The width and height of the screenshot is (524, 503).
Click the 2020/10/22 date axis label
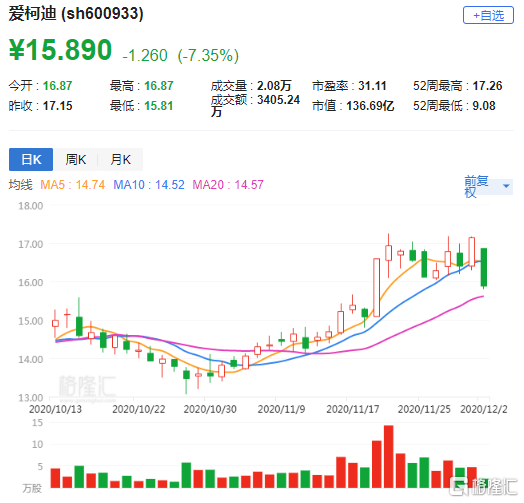(139, 409)
